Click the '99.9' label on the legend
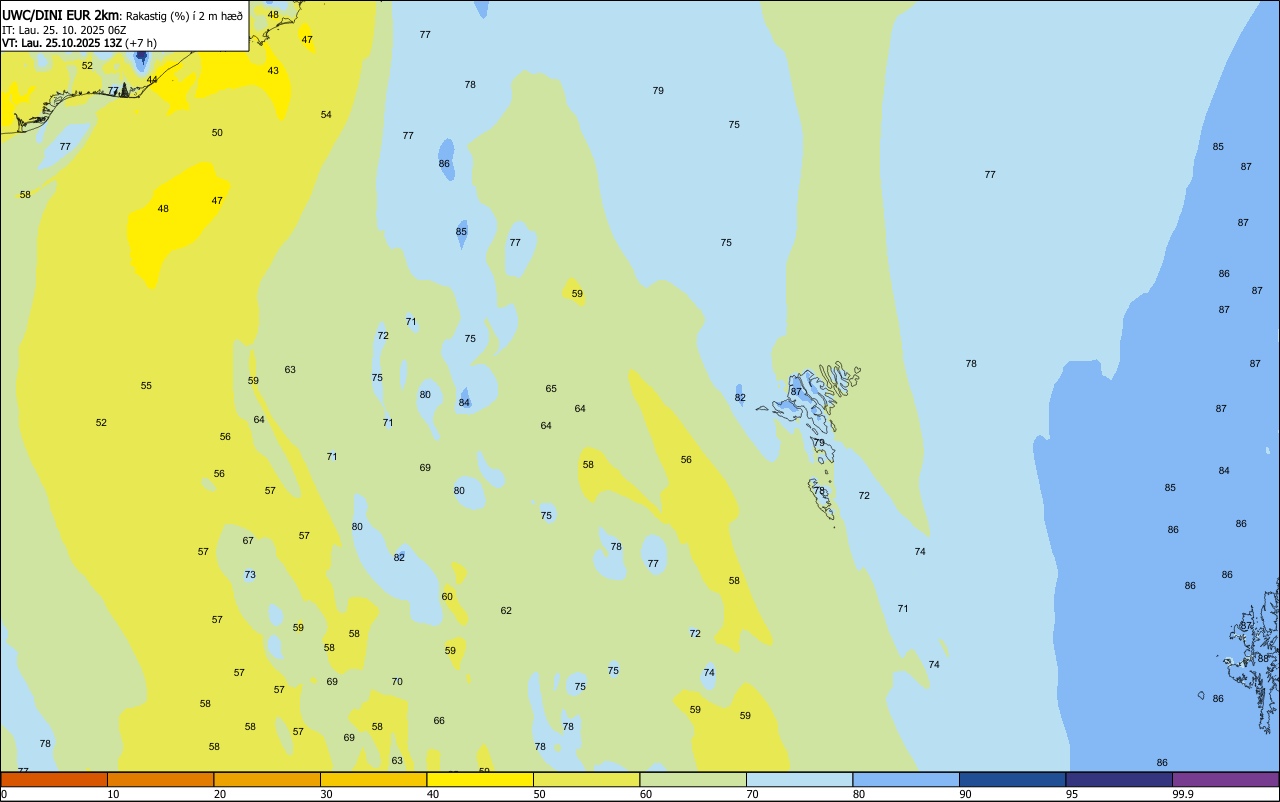1280x802 pixels. point(1183,794)
